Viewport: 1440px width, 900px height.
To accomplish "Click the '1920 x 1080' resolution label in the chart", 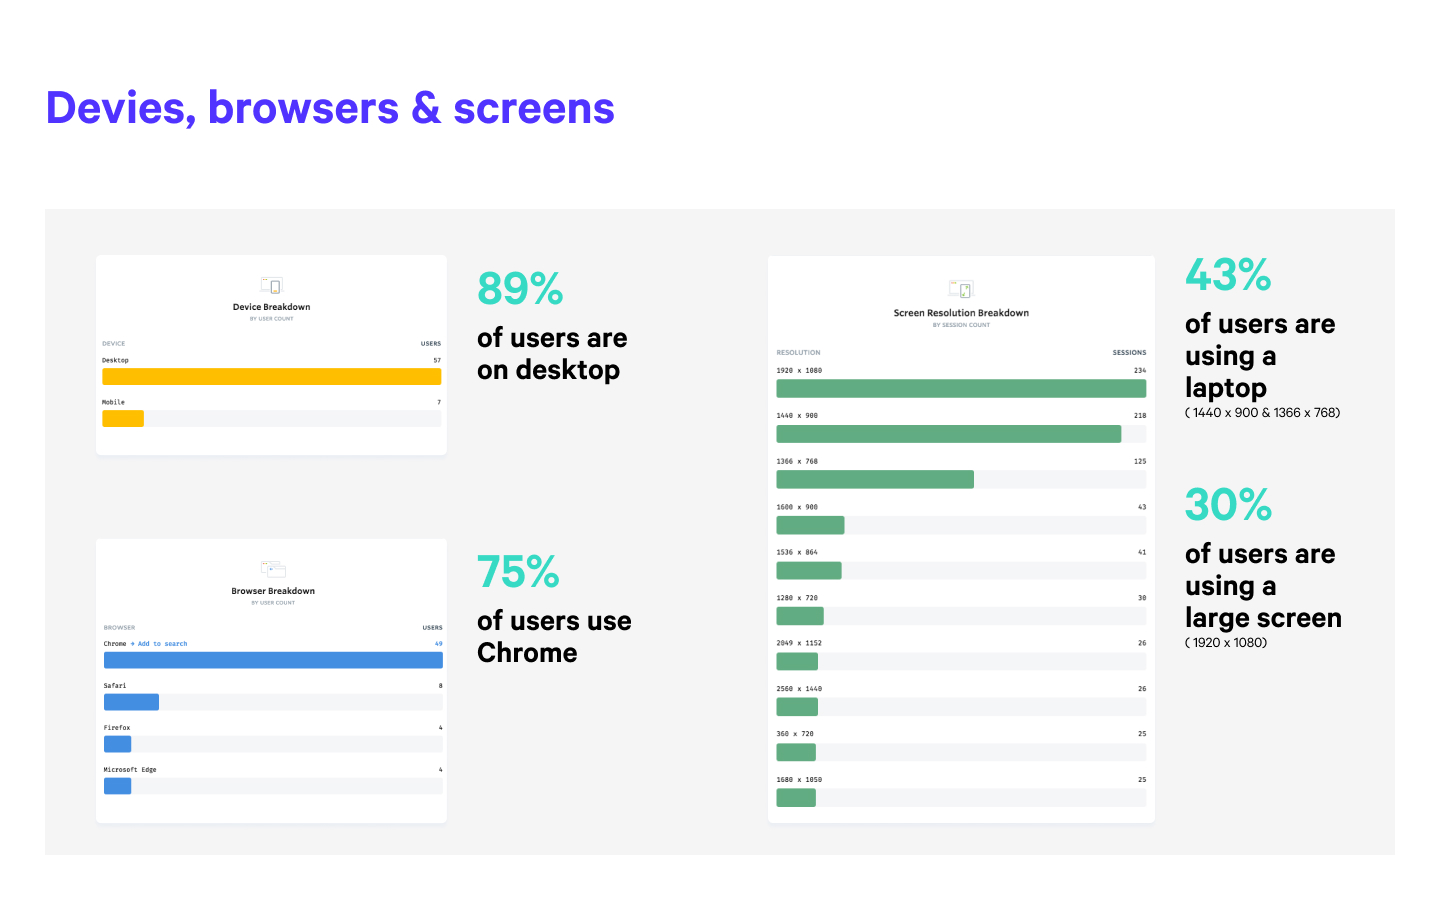I will 799,370.
